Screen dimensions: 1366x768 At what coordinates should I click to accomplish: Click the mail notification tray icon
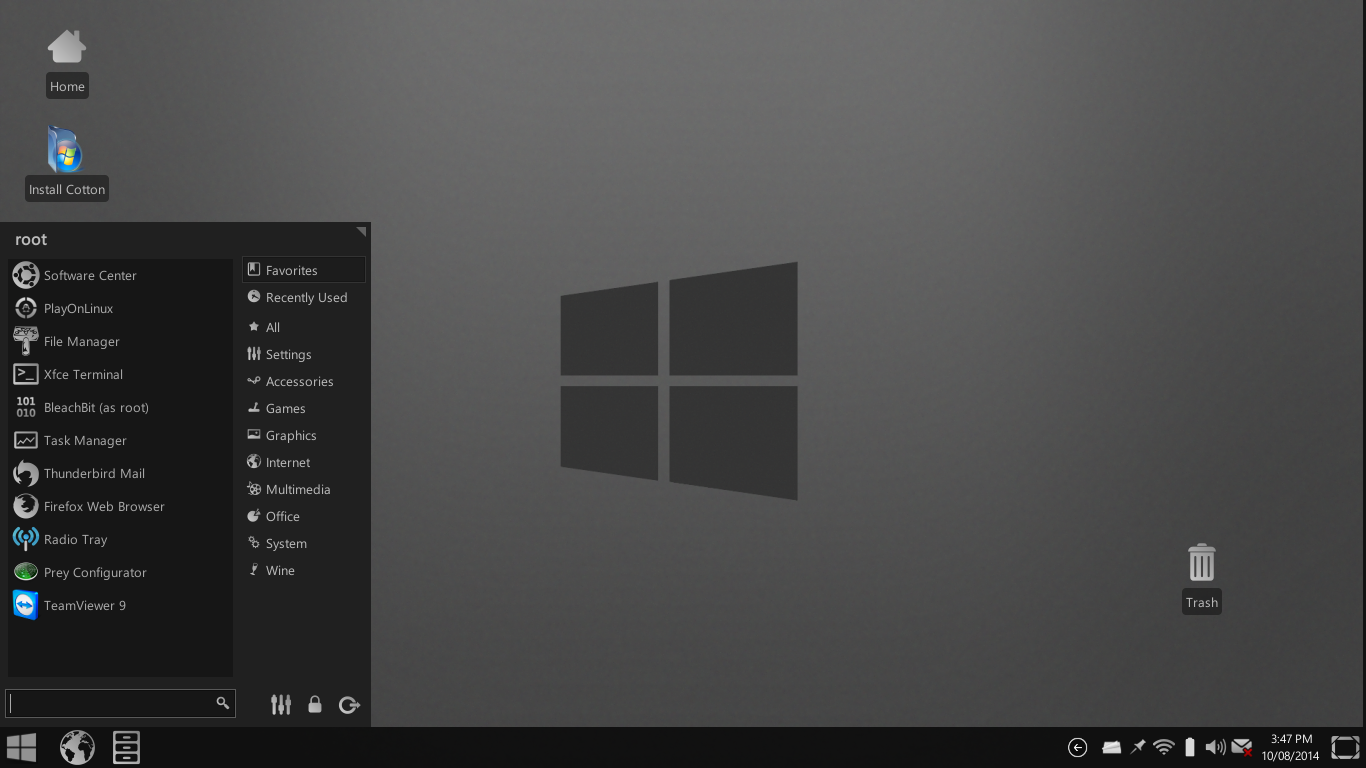click(1242, 747)
